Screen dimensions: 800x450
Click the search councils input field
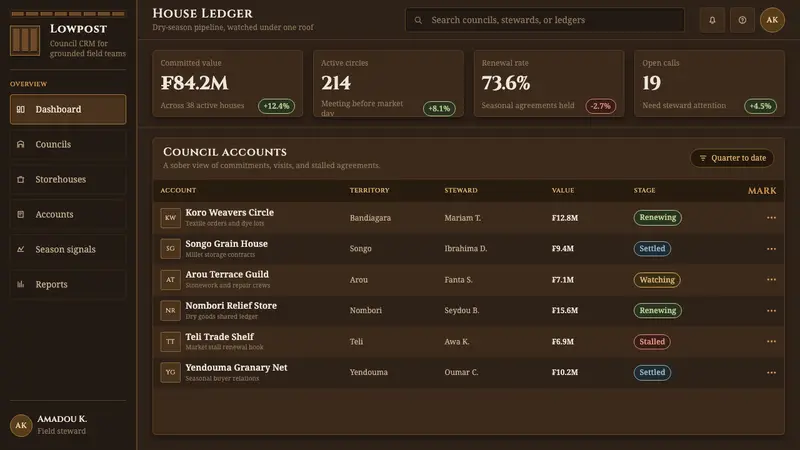pos(545,20)
